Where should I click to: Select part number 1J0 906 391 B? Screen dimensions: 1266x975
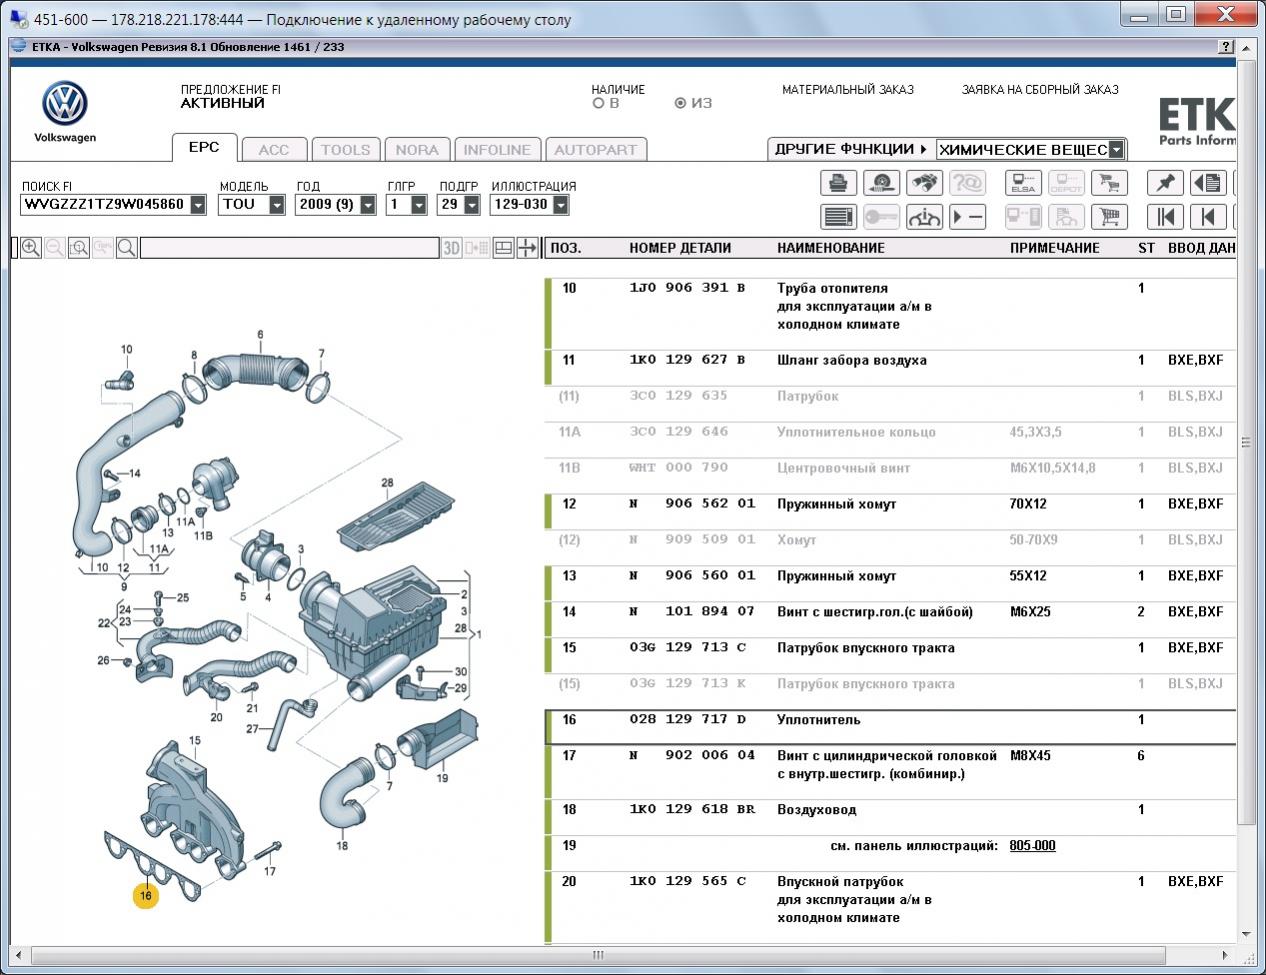tap(687, 289)
